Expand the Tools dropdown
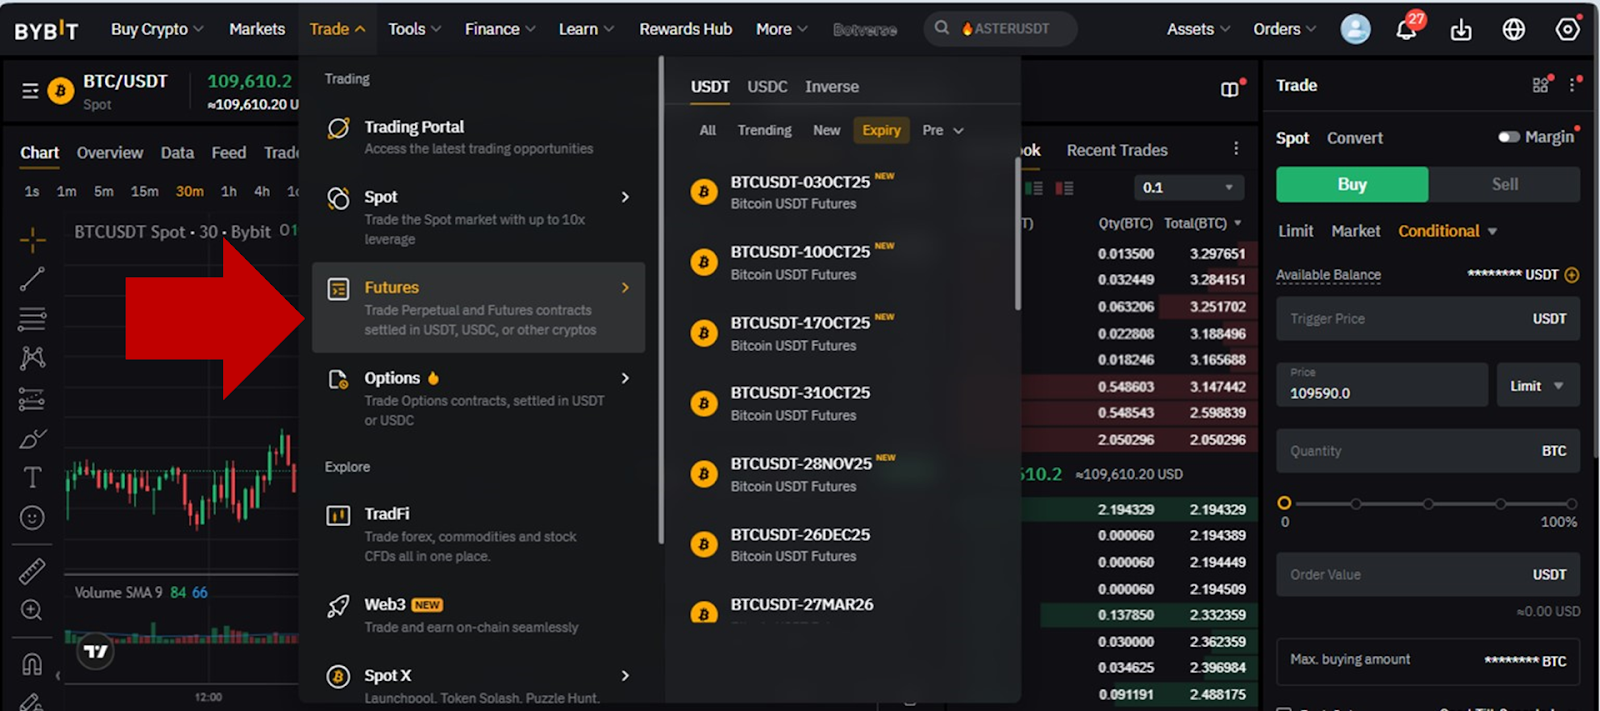This screenshot has height=711, width=1600. 414,29
